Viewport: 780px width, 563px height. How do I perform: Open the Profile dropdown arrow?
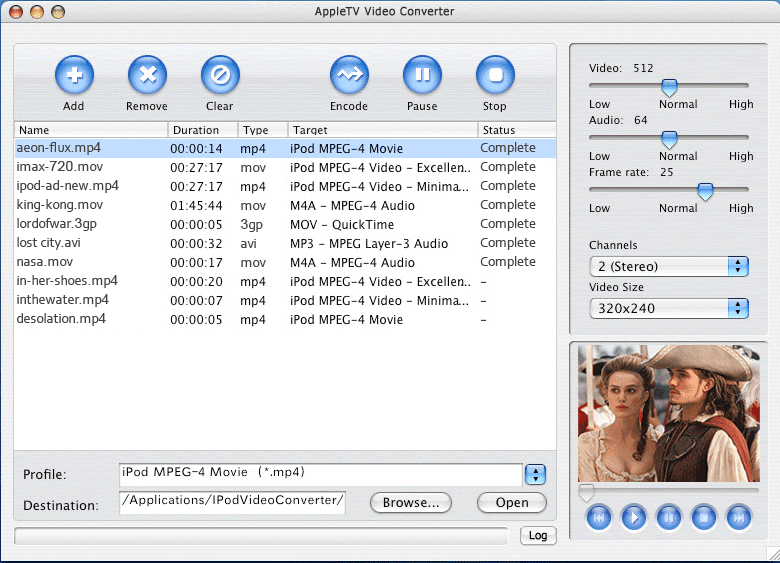[x=535, y=474]
